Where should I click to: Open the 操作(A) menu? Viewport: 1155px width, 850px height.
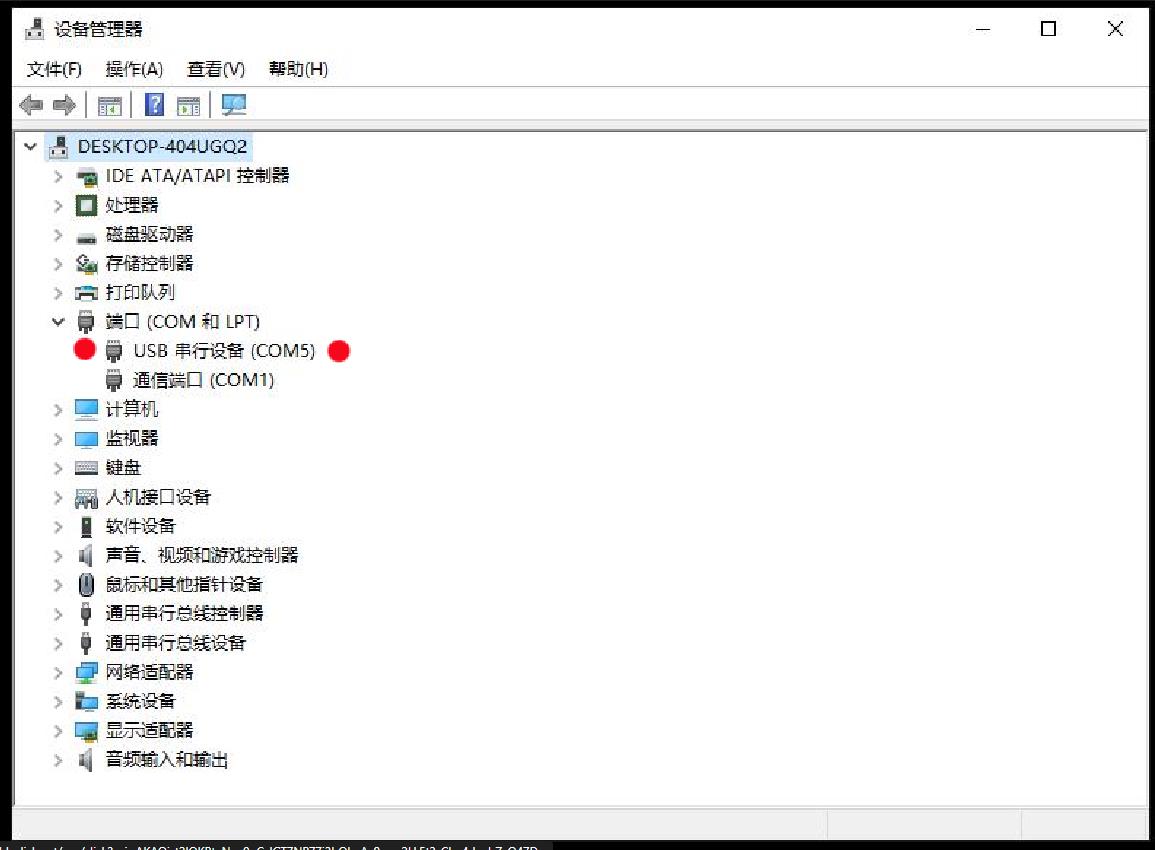point(134,69)
